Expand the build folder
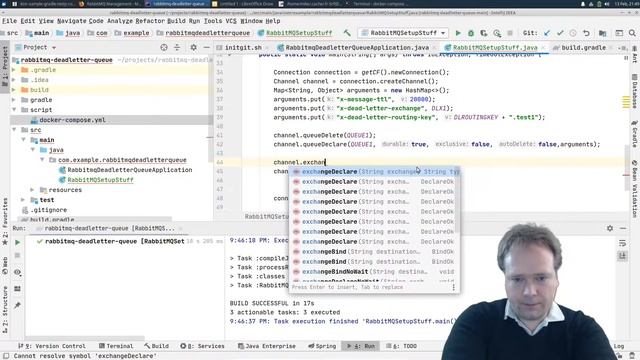Screen dimensions: 640x360 pos(14,90)
